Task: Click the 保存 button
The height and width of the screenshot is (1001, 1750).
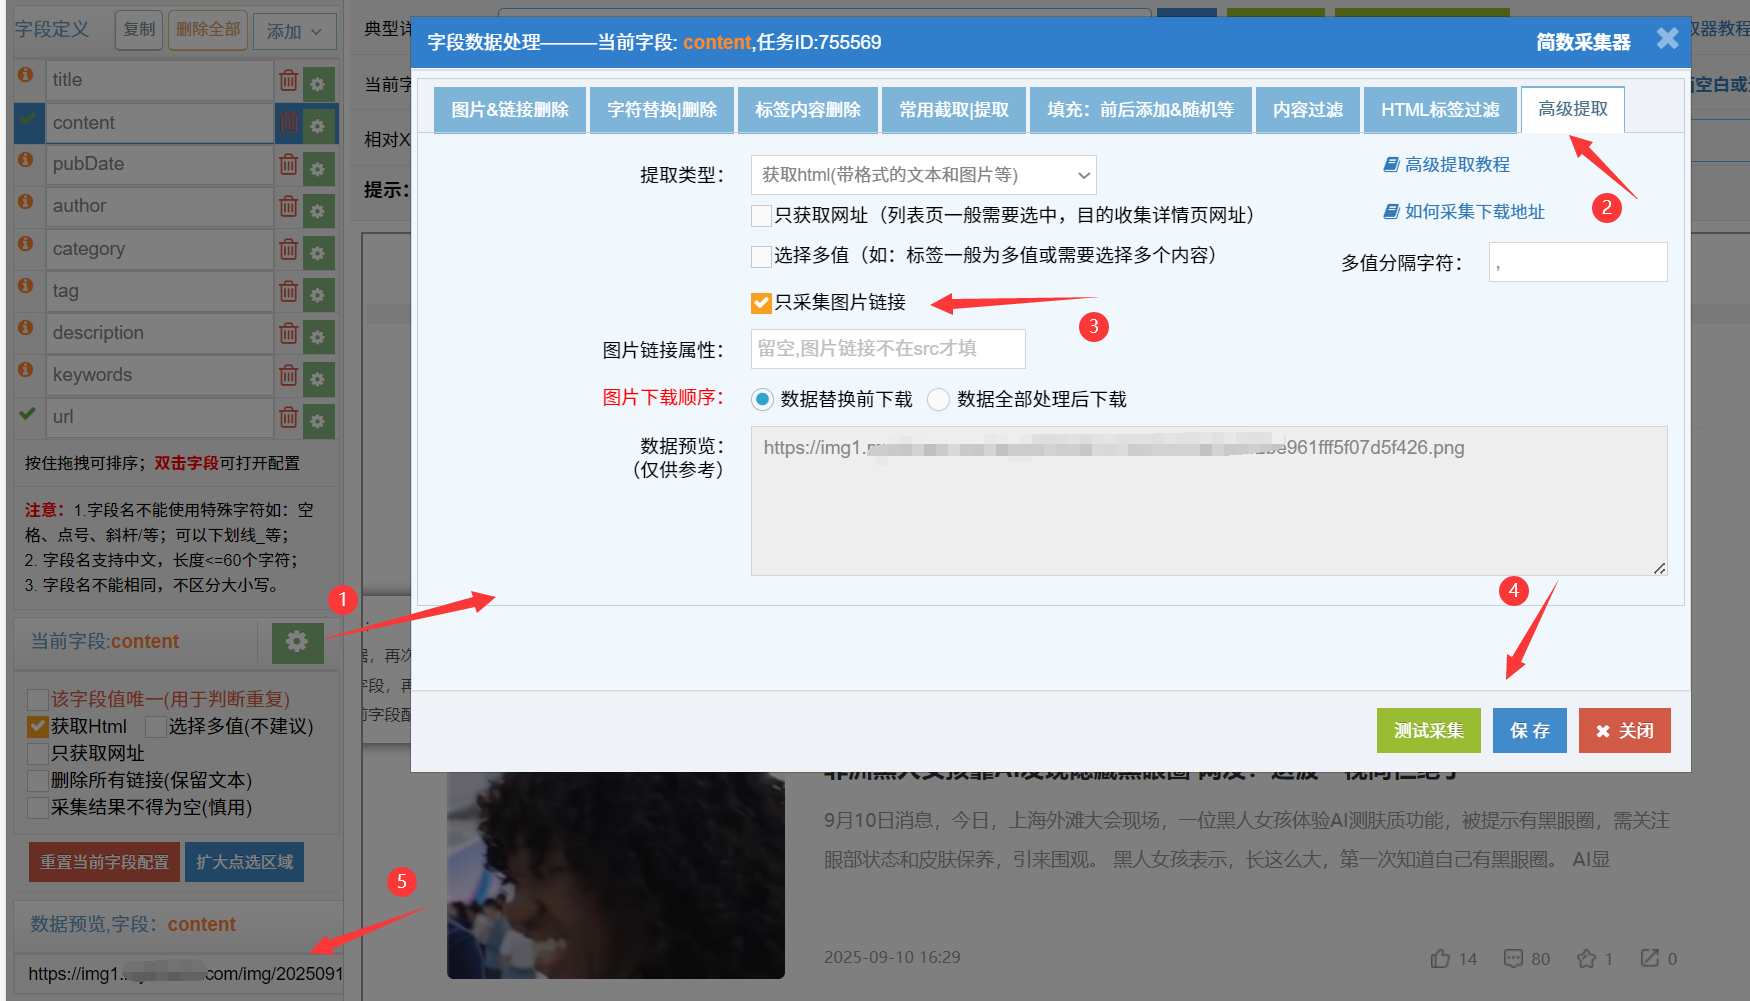Action: click(x=1529, y=731)
